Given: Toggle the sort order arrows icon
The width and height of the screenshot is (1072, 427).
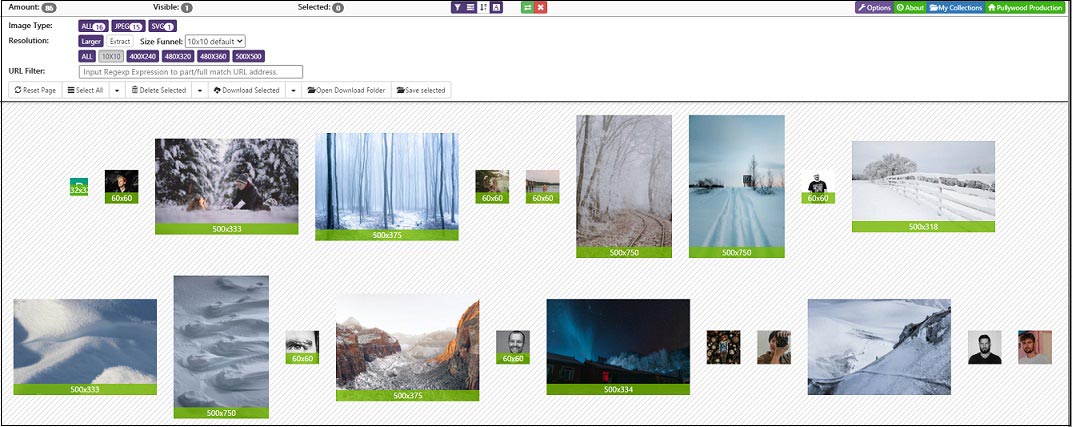Looking at the screenshot, I should (x=483, y=8).
